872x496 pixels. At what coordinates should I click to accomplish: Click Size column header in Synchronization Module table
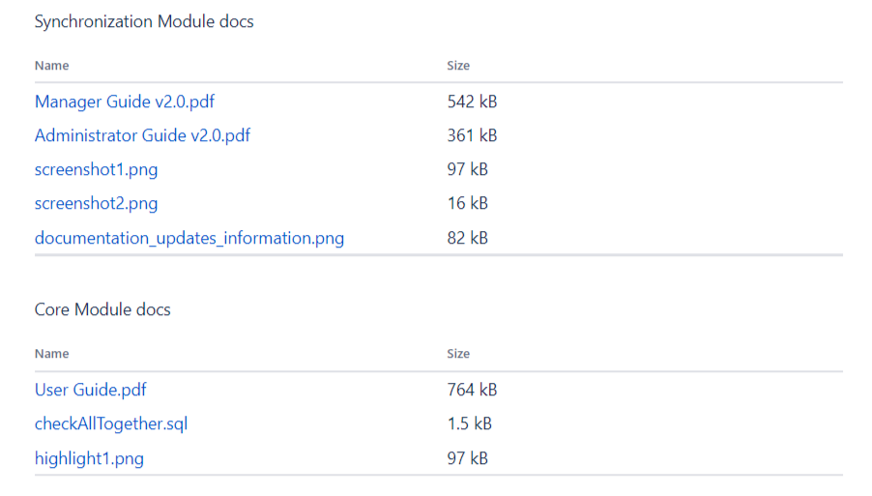[x=458, y=66]
